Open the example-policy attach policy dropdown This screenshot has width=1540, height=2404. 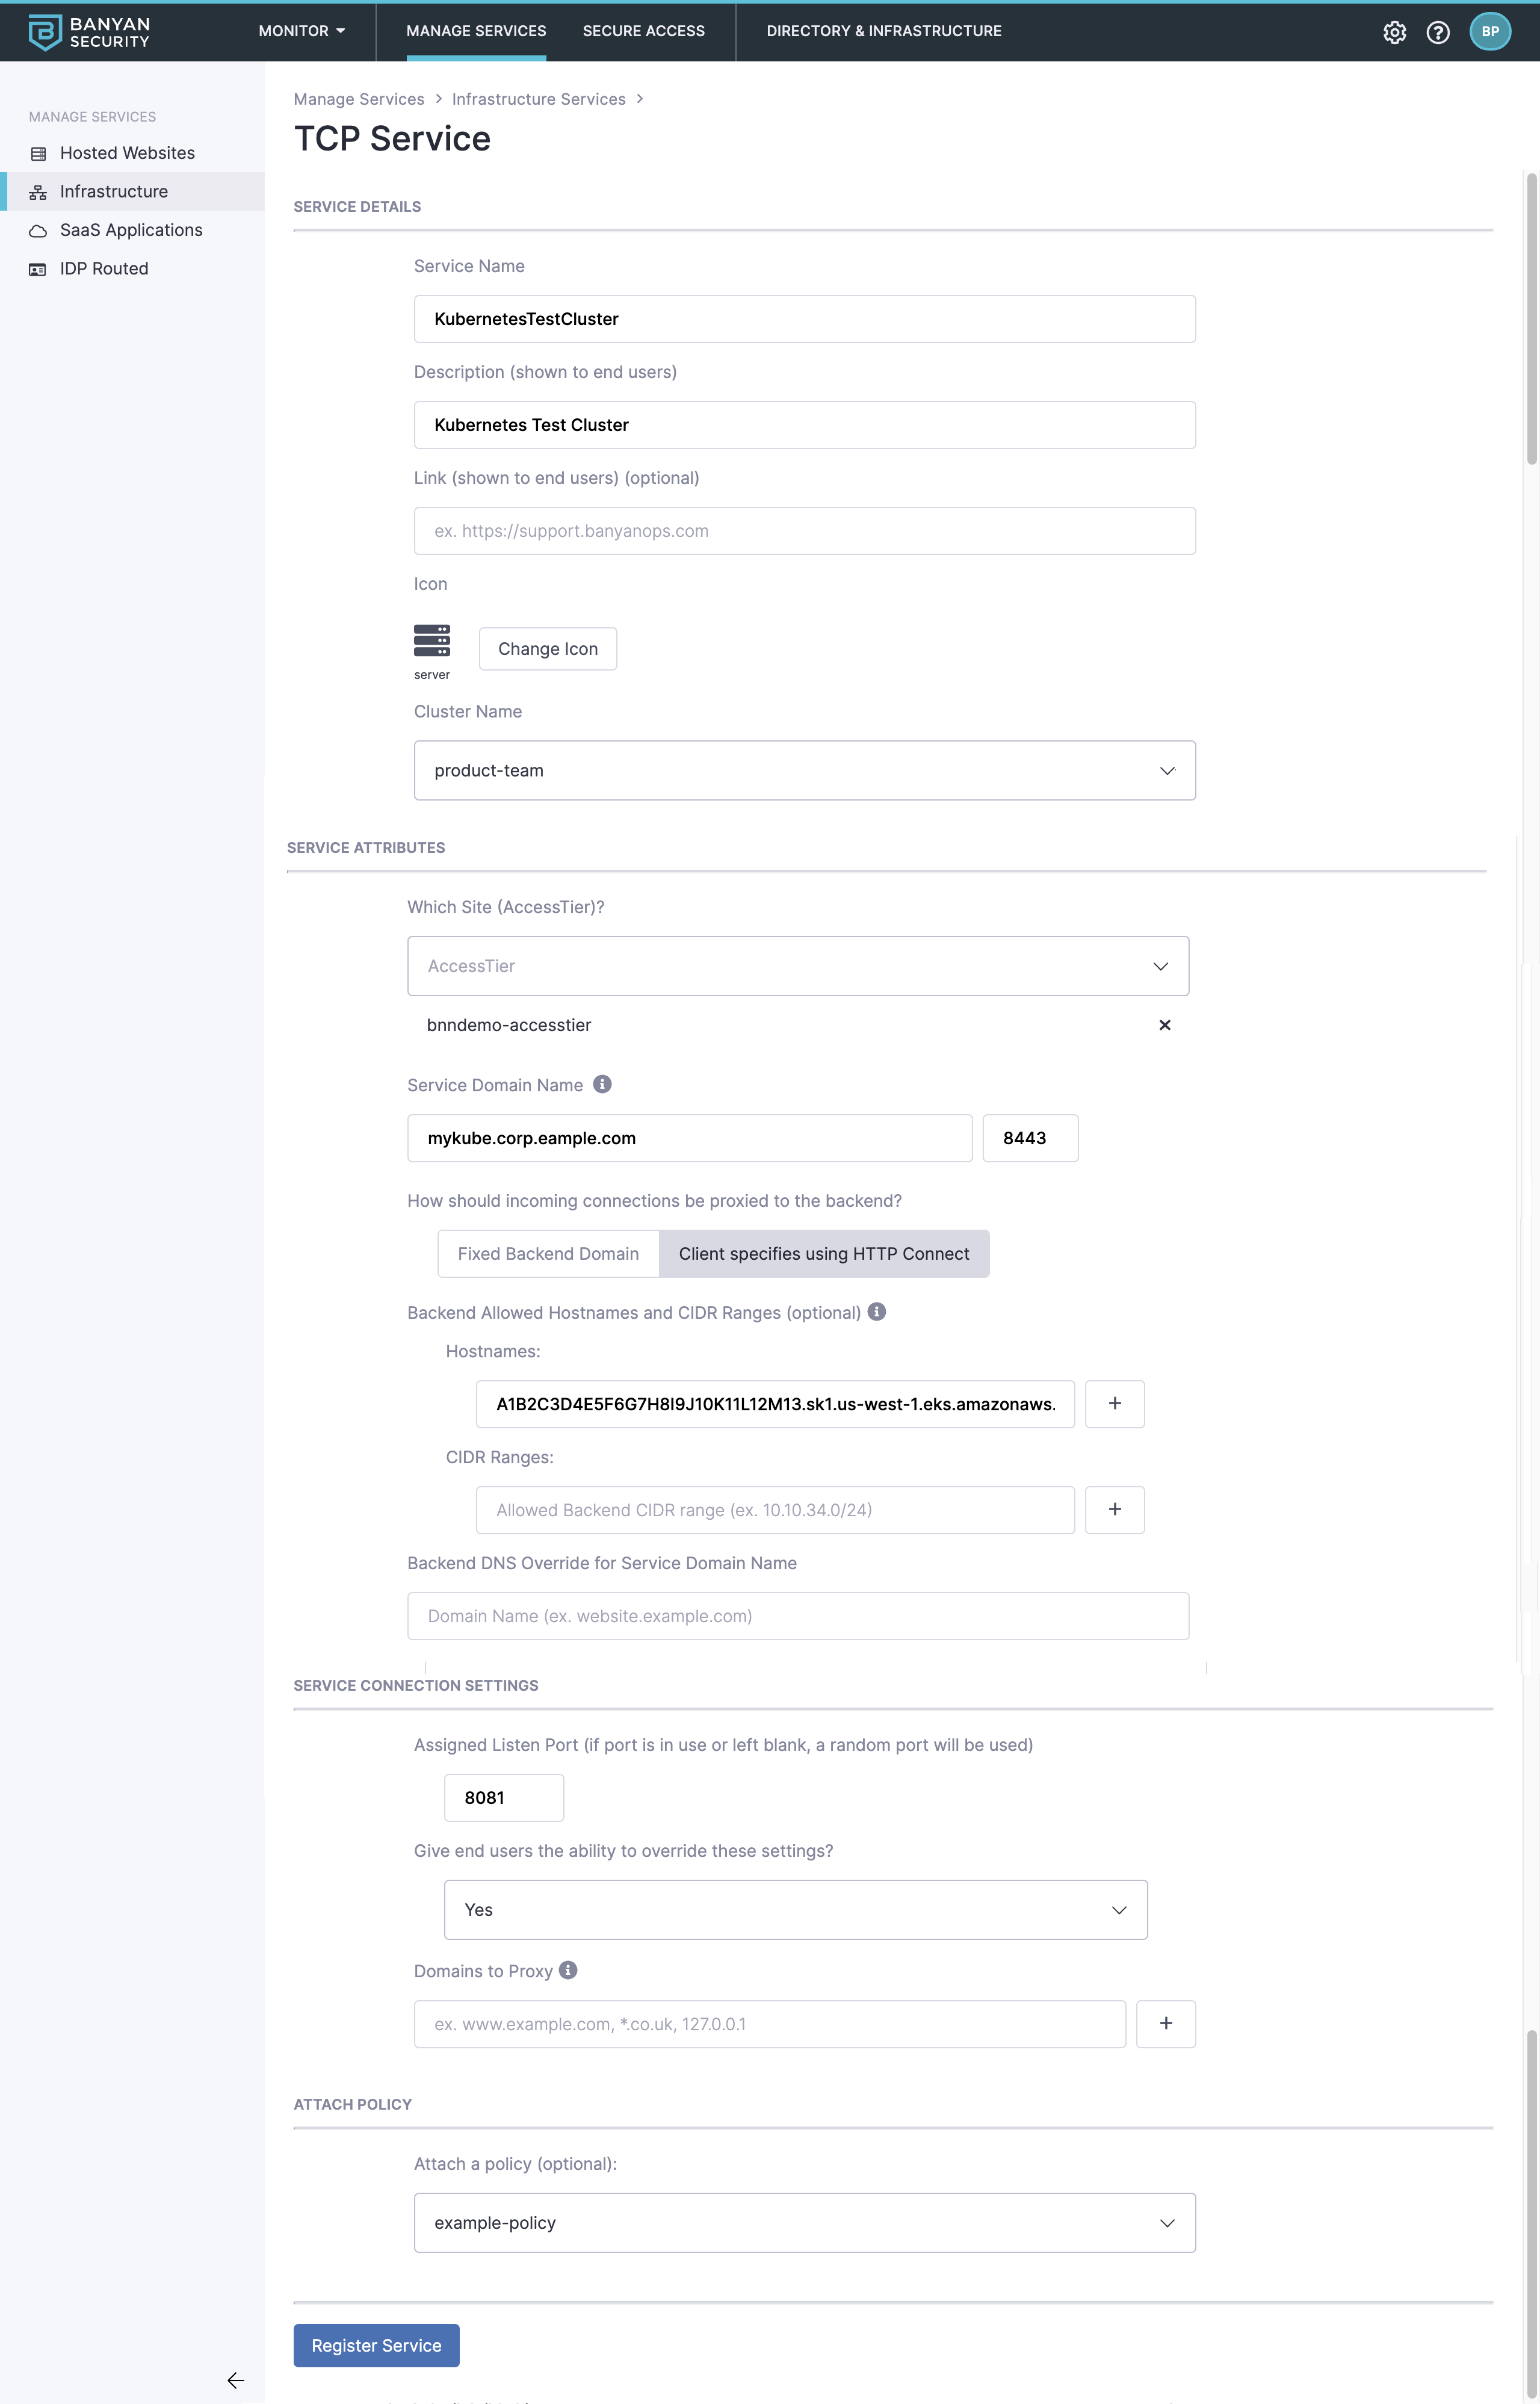pos(805,2222)
